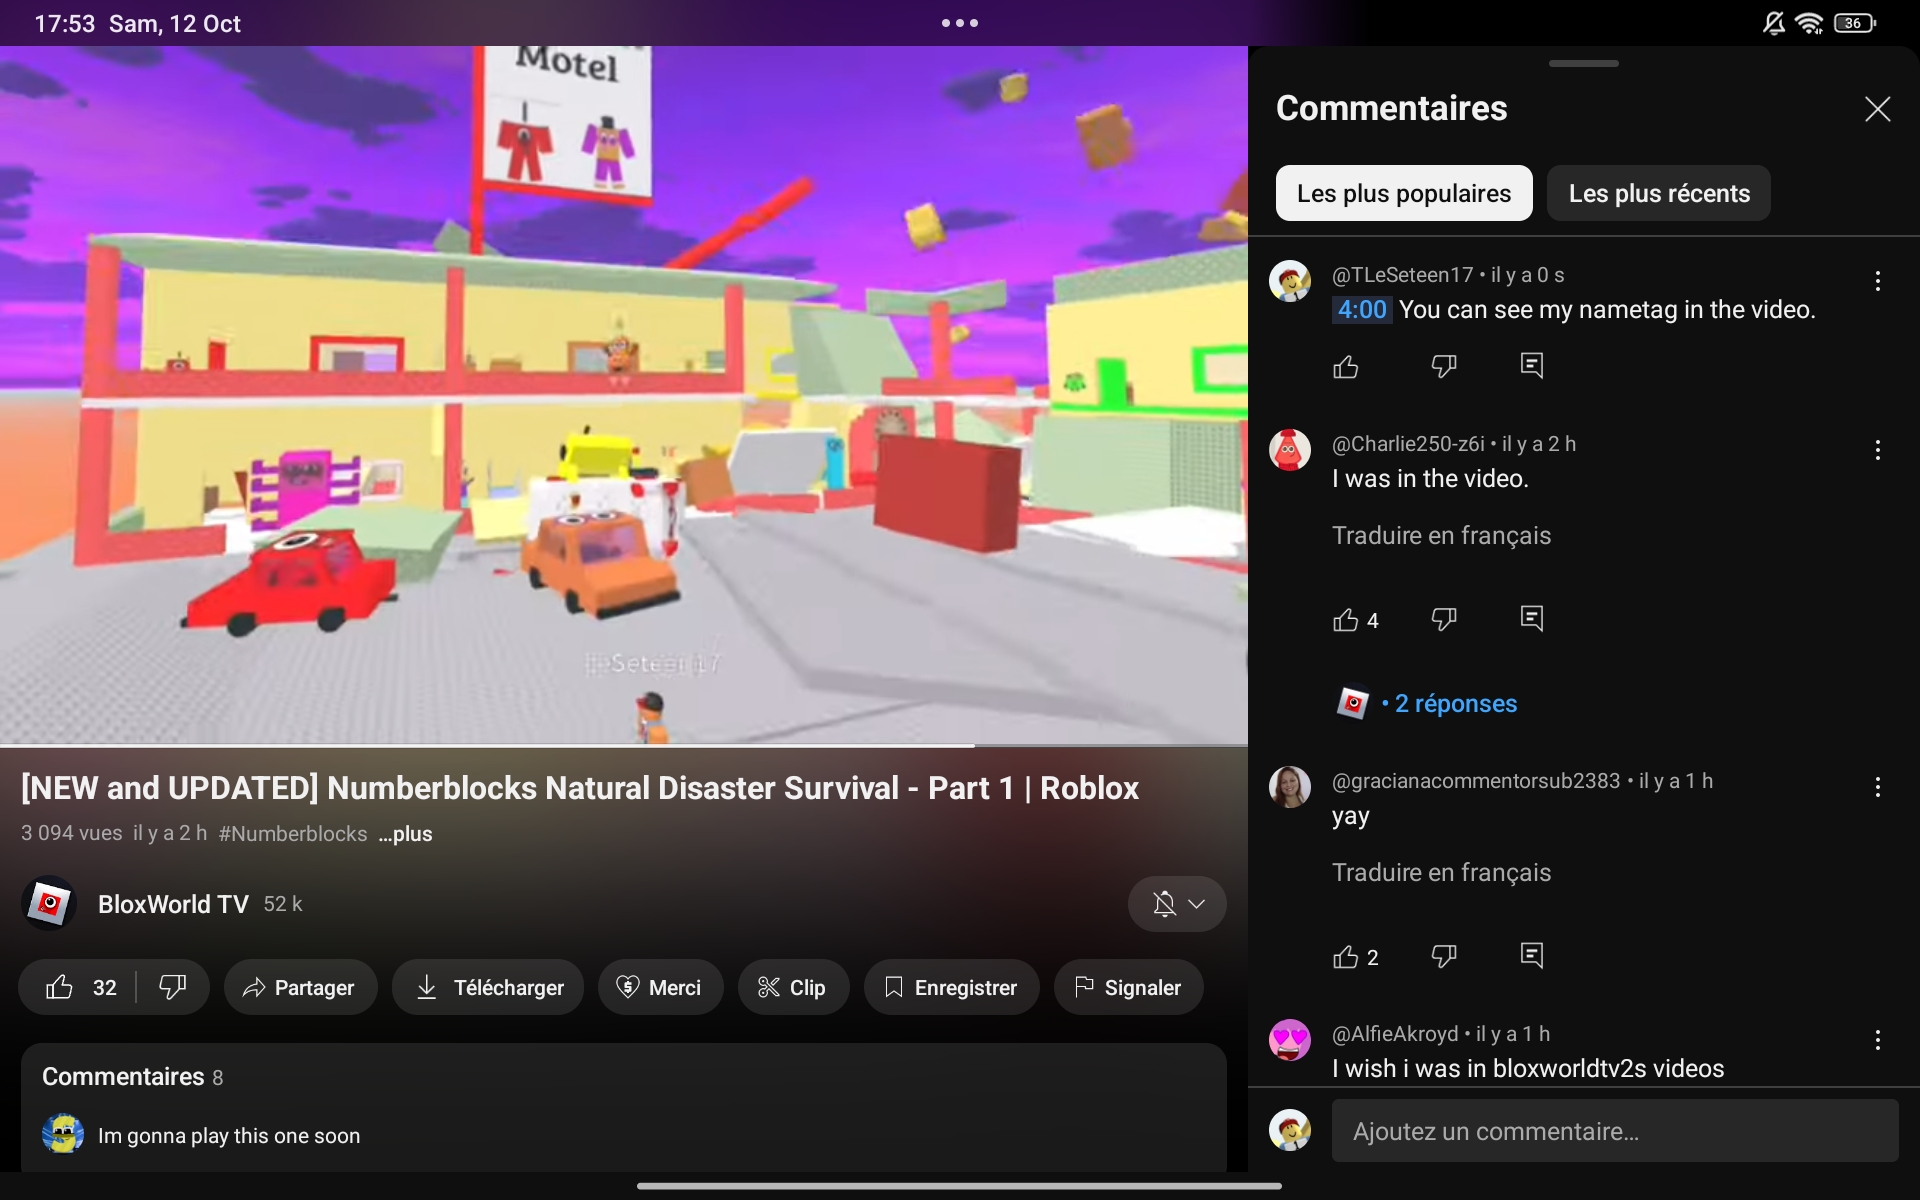
Task: Reply to the @TLeSeteen17 comment
Action: coord(1532,366)
